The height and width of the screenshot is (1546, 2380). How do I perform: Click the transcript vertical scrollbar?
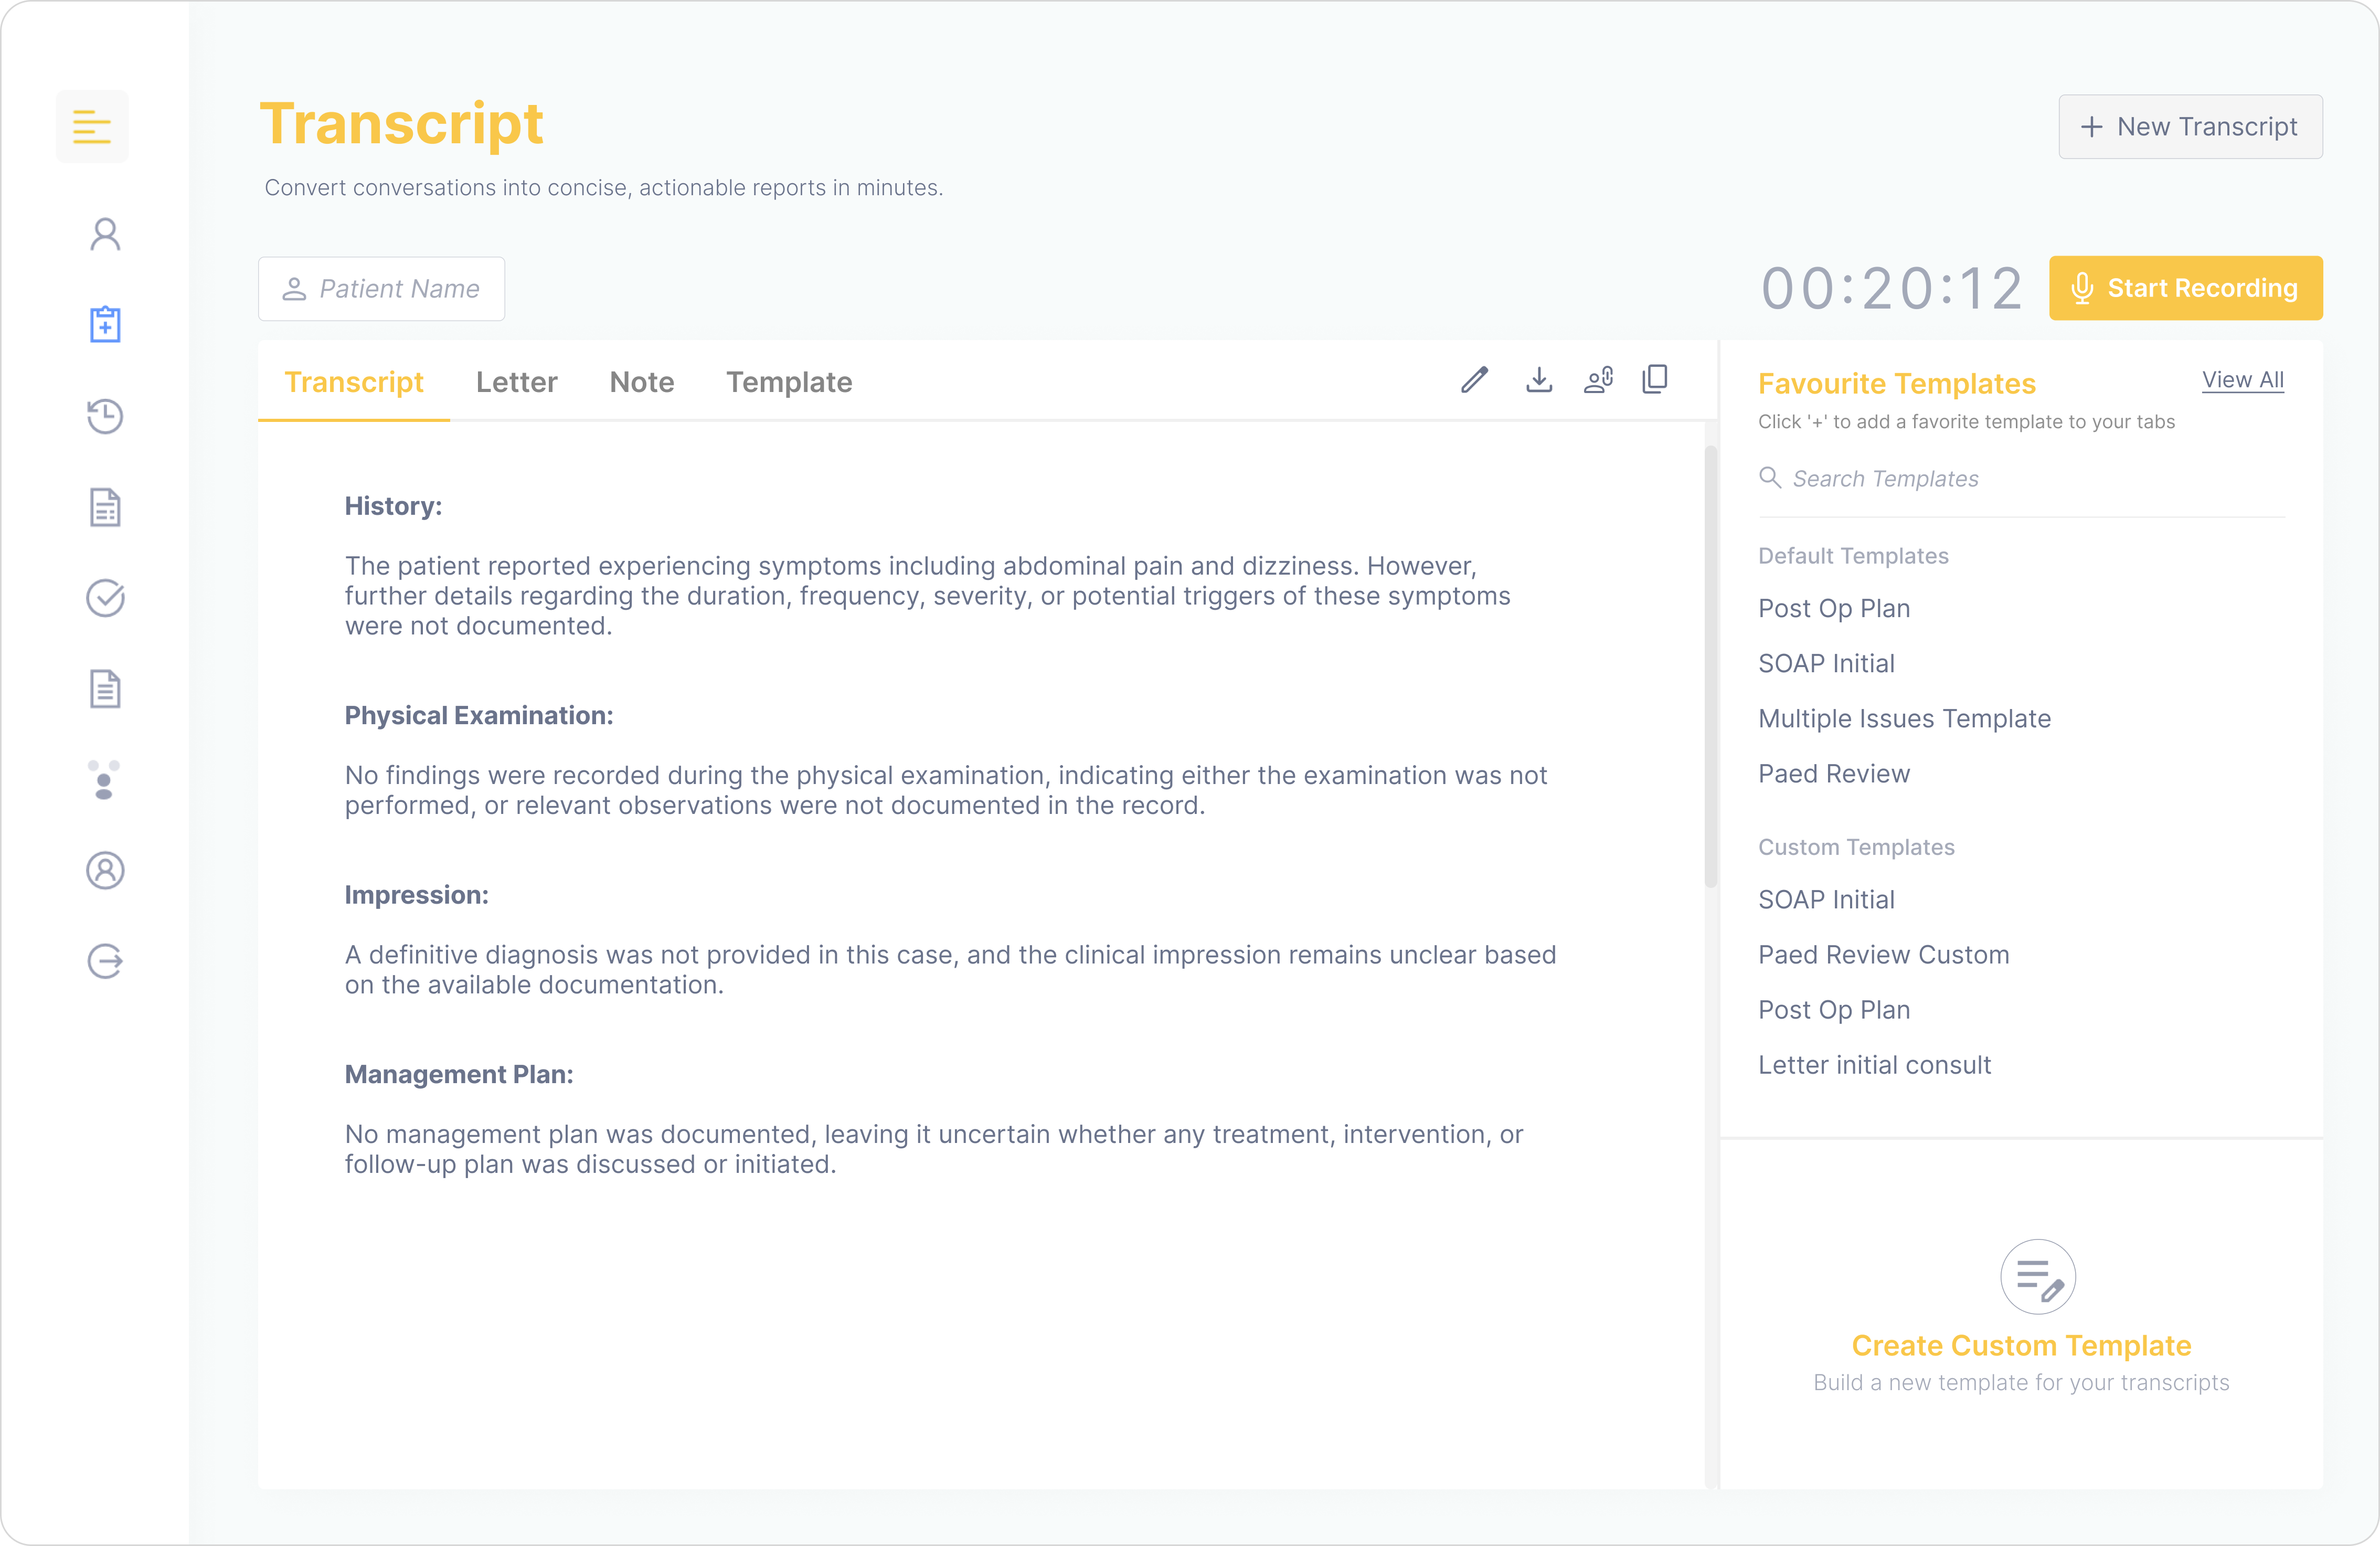(1710, 666)
